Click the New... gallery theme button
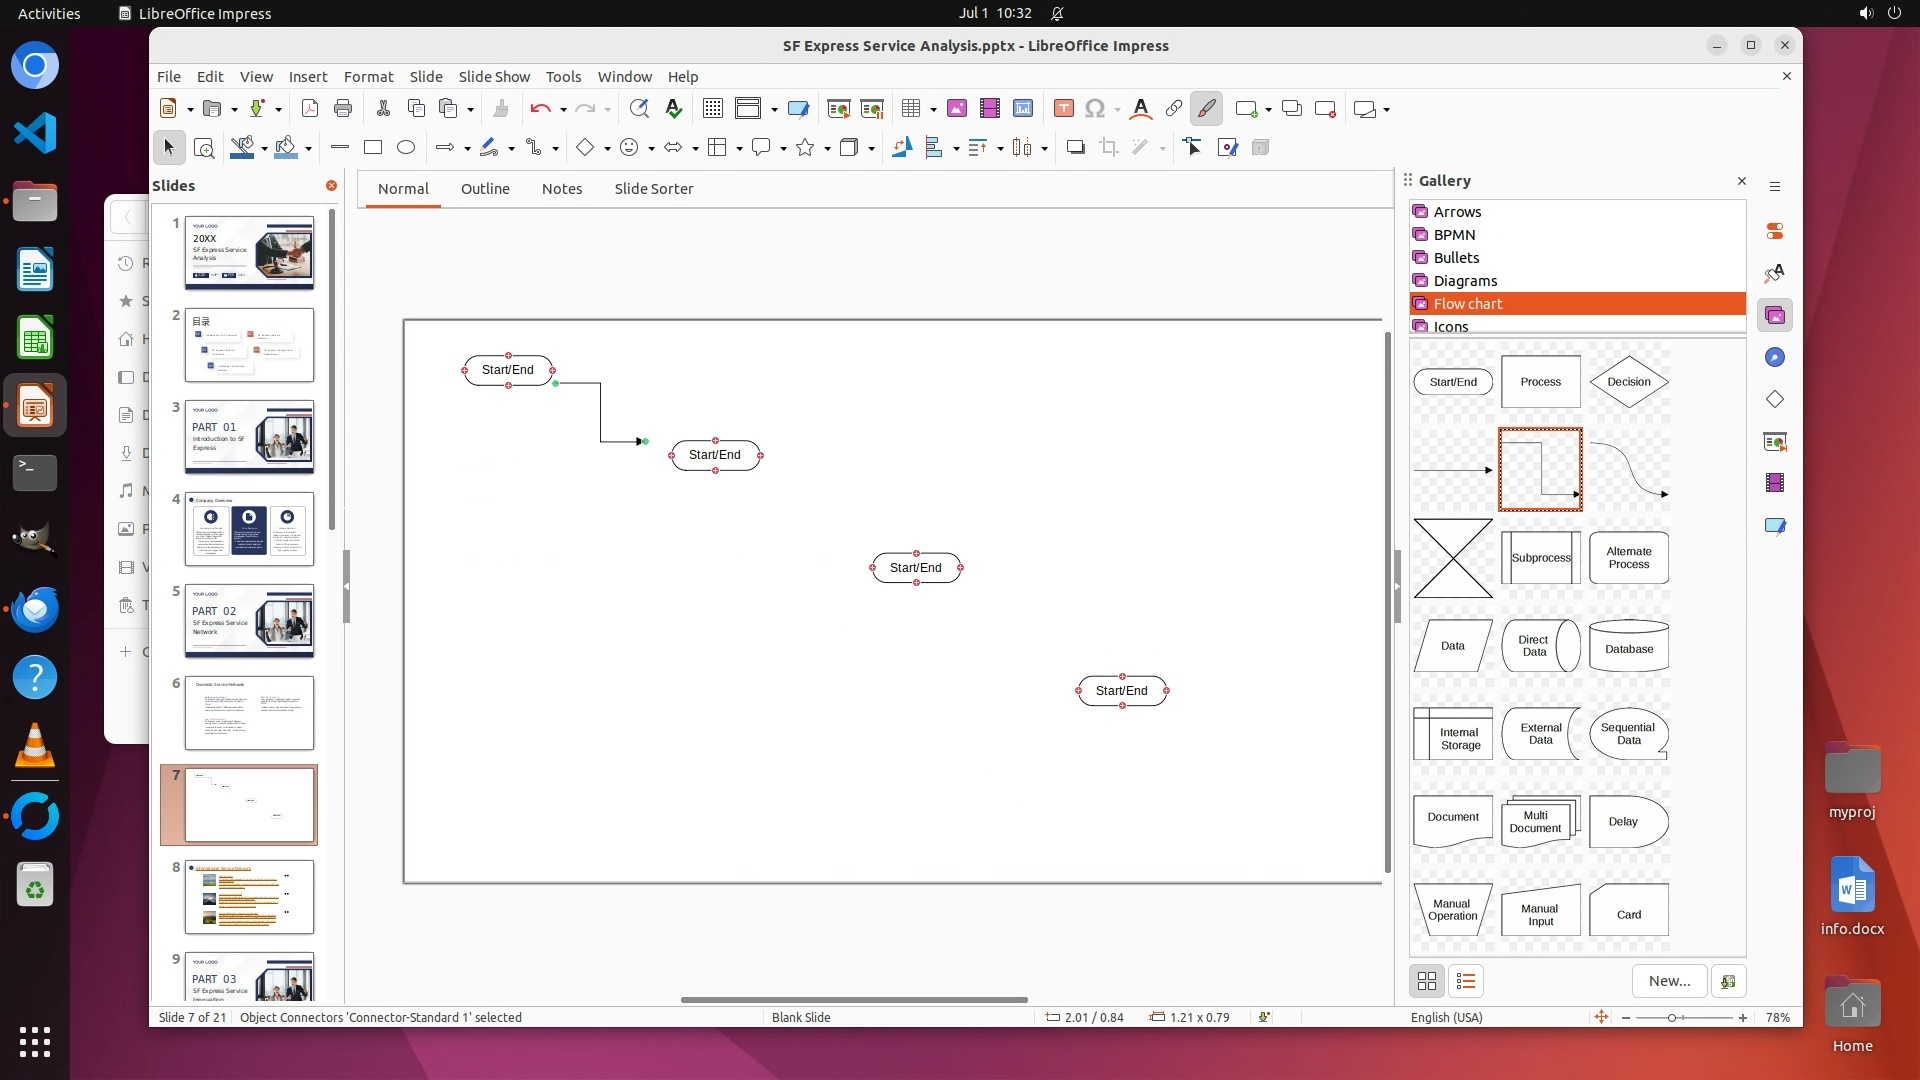 (1669, 982)
